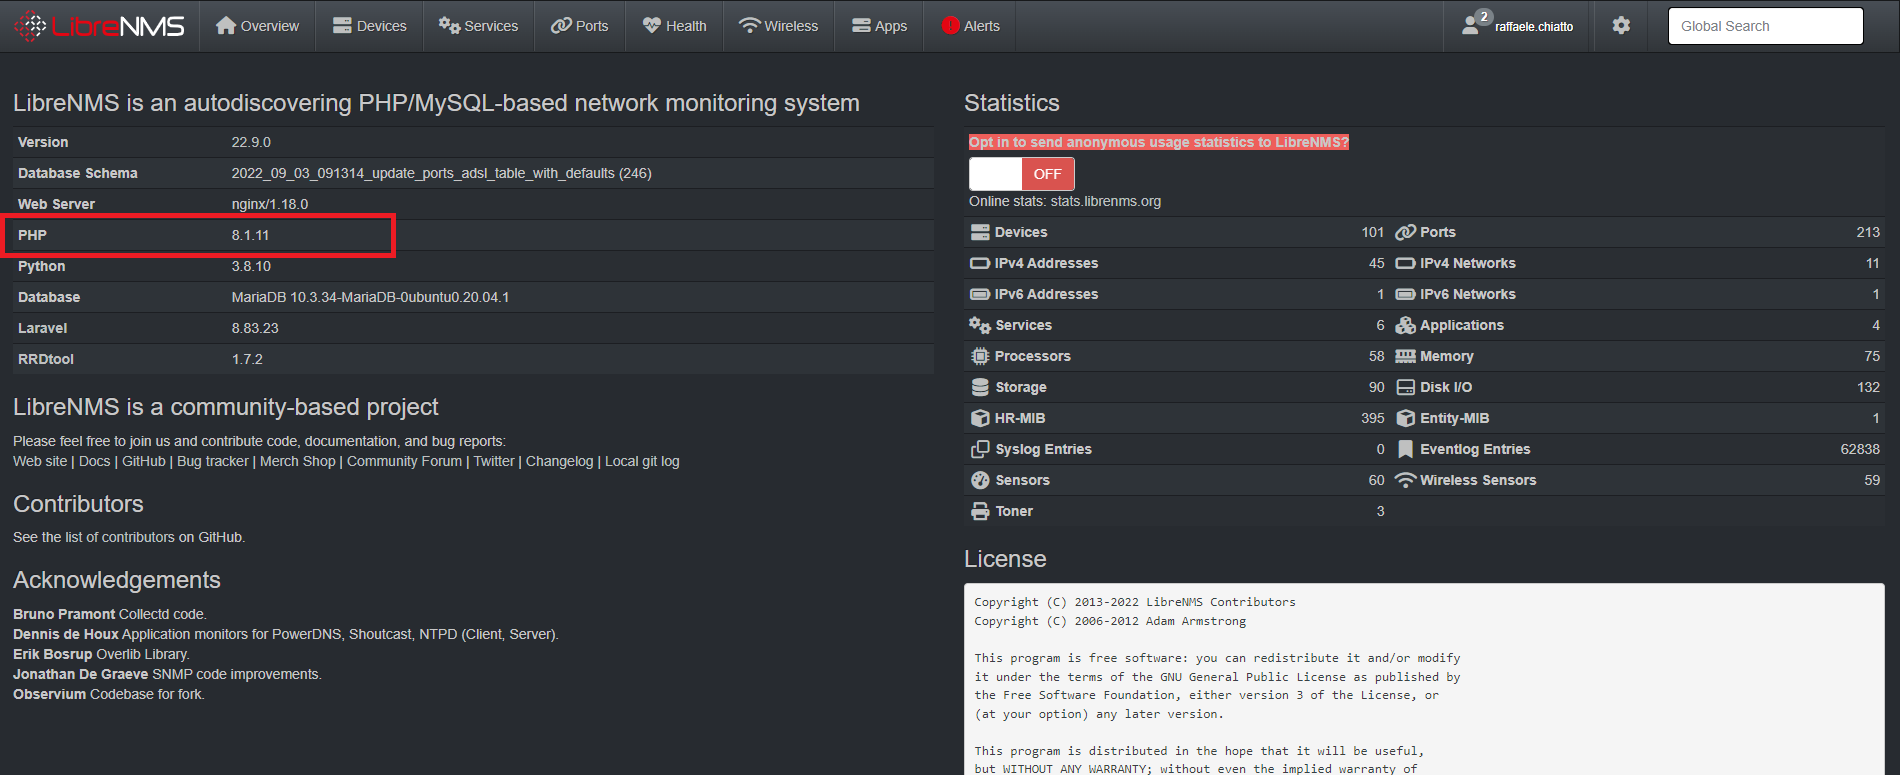Click the Database Schema value
The height and width of the screenshot is (775, 1900).
click(x=441, y=173)
